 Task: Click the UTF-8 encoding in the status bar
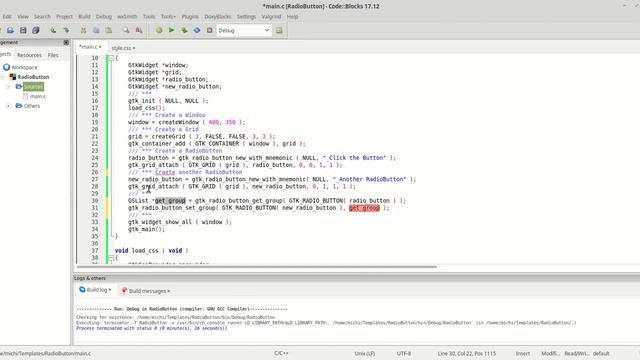404,353
